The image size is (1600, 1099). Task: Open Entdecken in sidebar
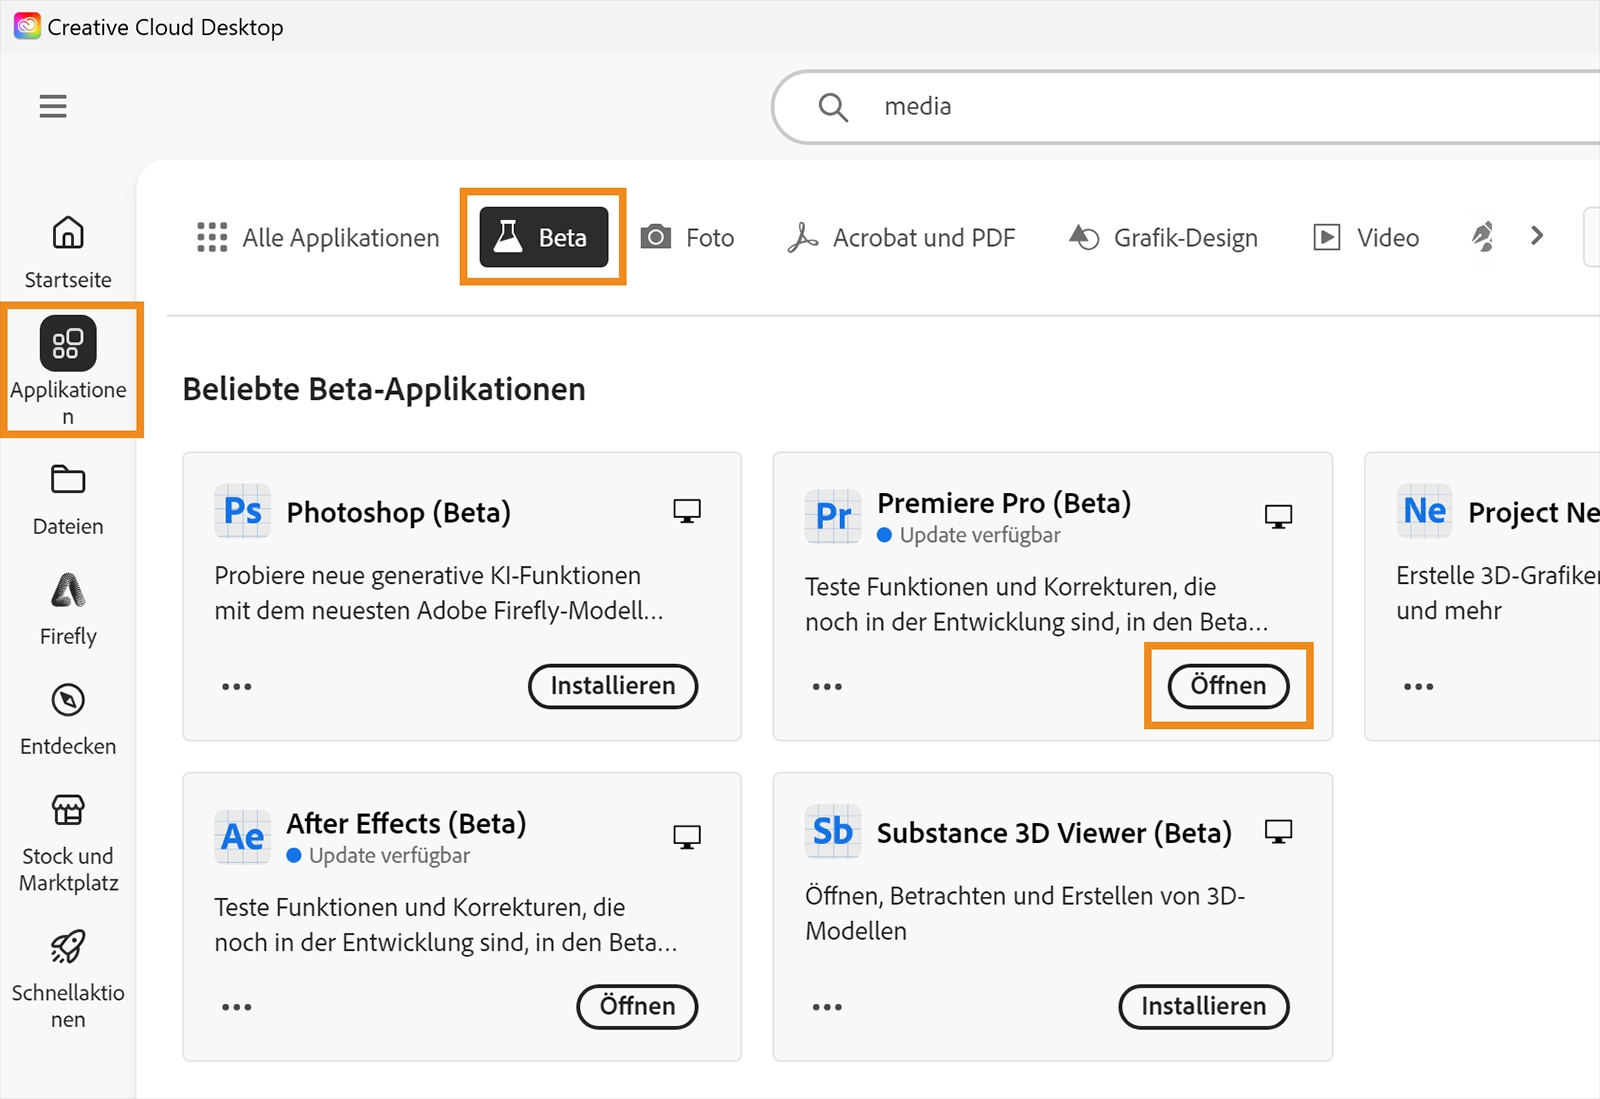68,720
